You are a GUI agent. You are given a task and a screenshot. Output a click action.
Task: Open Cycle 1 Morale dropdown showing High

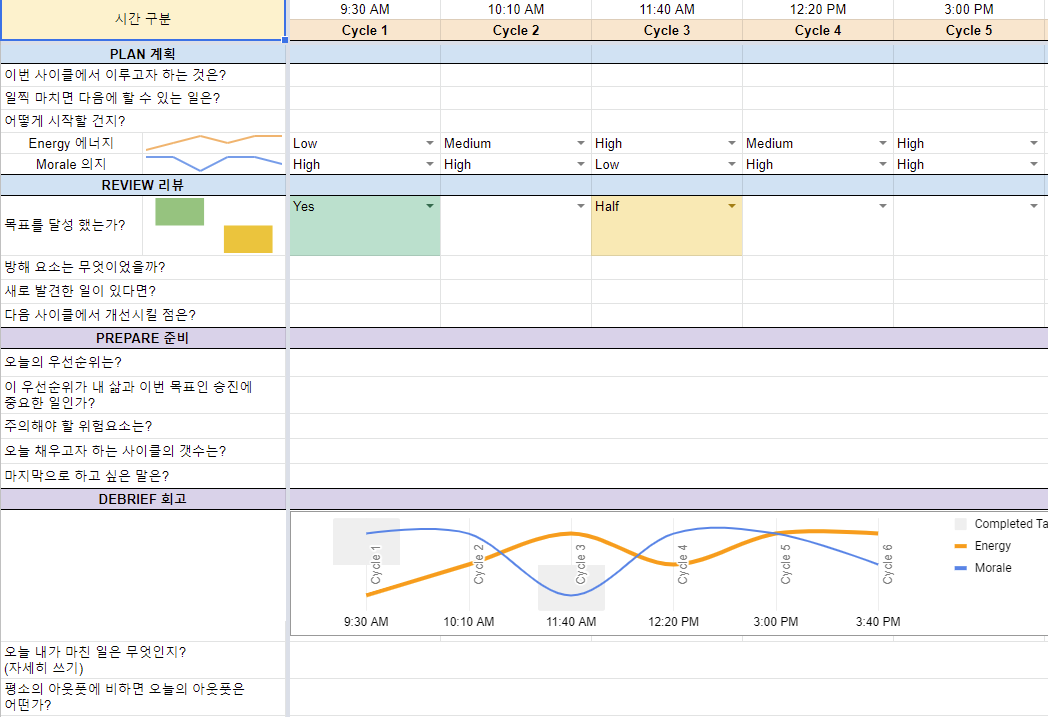pos(430,164)
